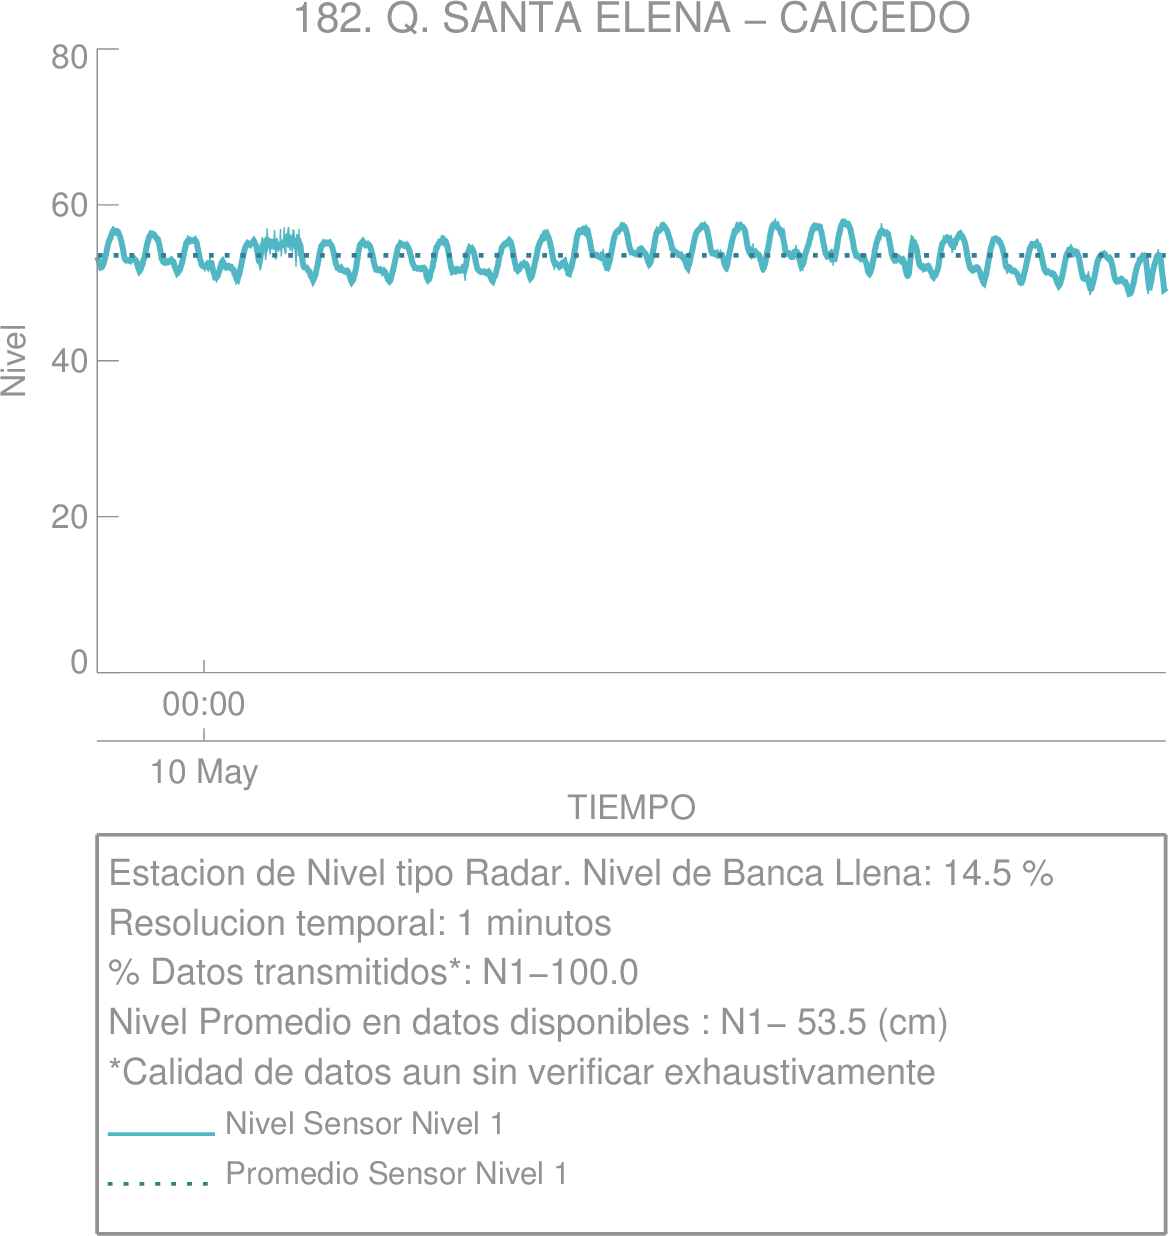Click the noisy level curve segment after 00:00
This screenshot has width=1169, height=1236.
point(277,242)
